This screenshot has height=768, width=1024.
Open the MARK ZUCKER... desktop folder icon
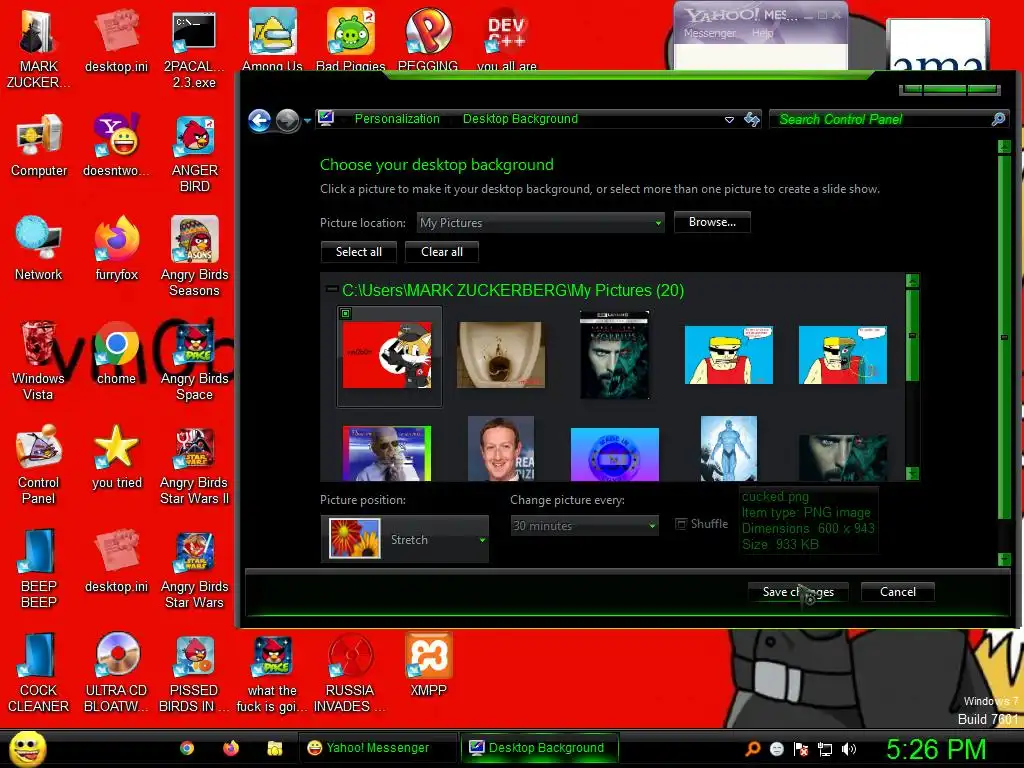pos(38,48)
